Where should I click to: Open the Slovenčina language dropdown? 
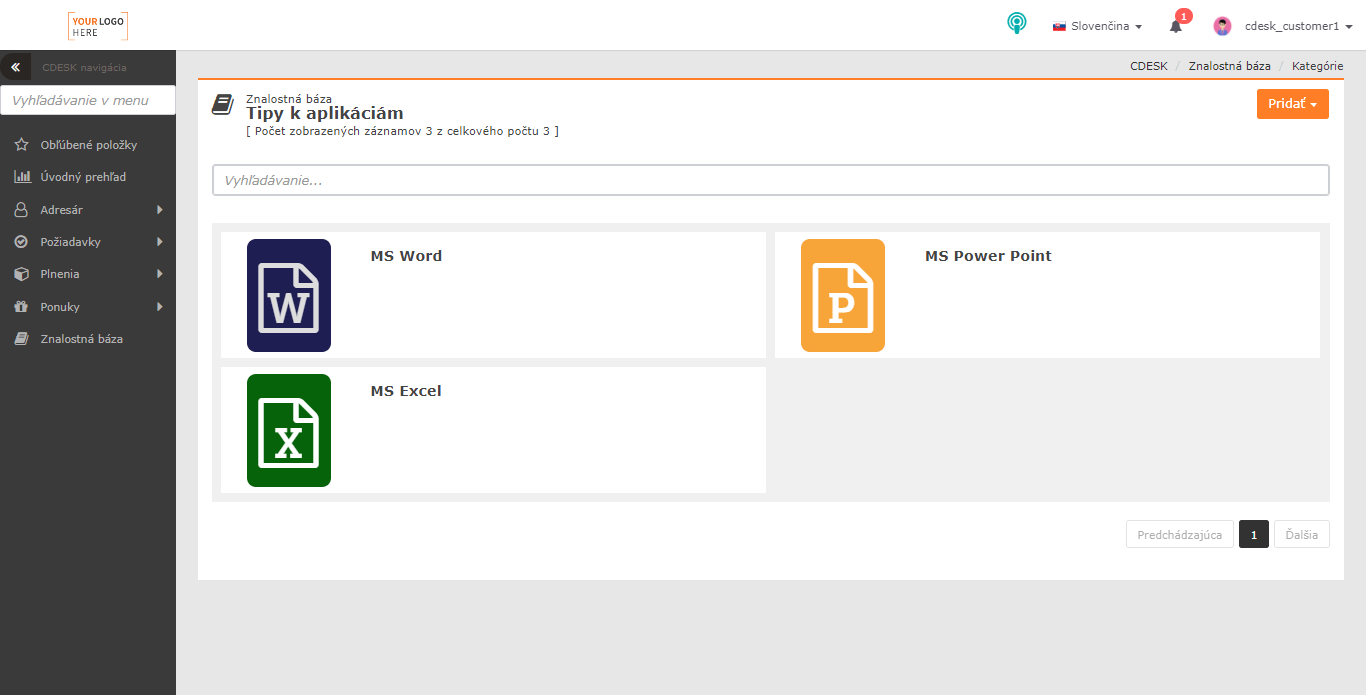pyautogui.click(x=1097, y=26)
